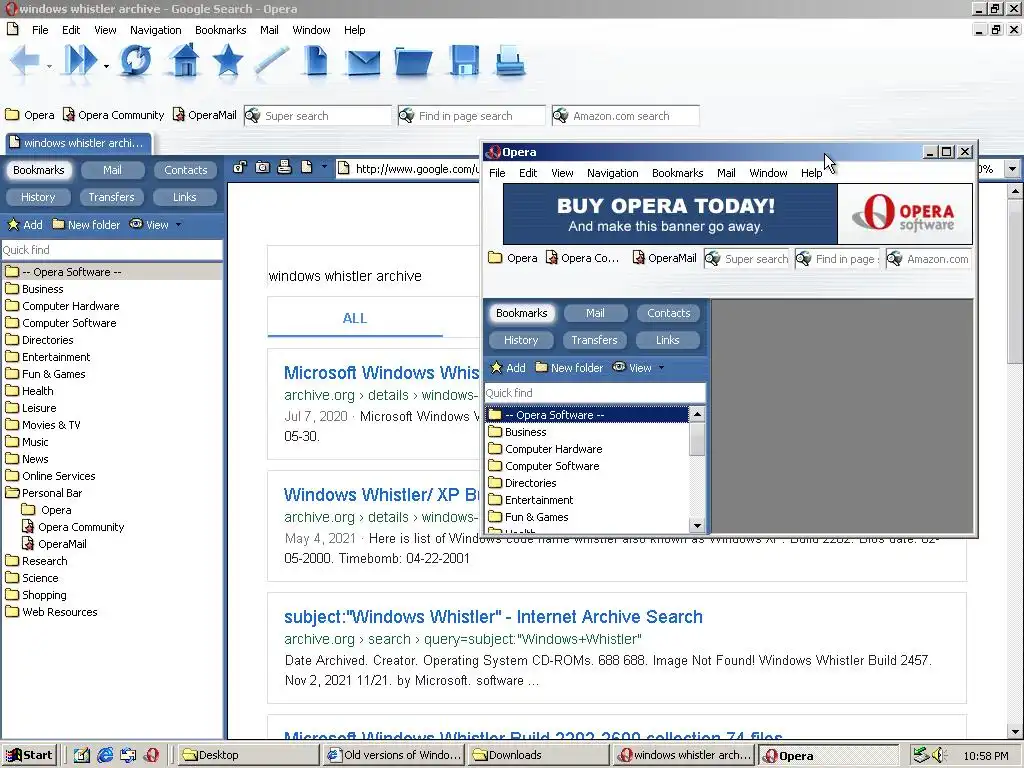
Task: Open the Internet Archive Search result link
Action: 493,616
